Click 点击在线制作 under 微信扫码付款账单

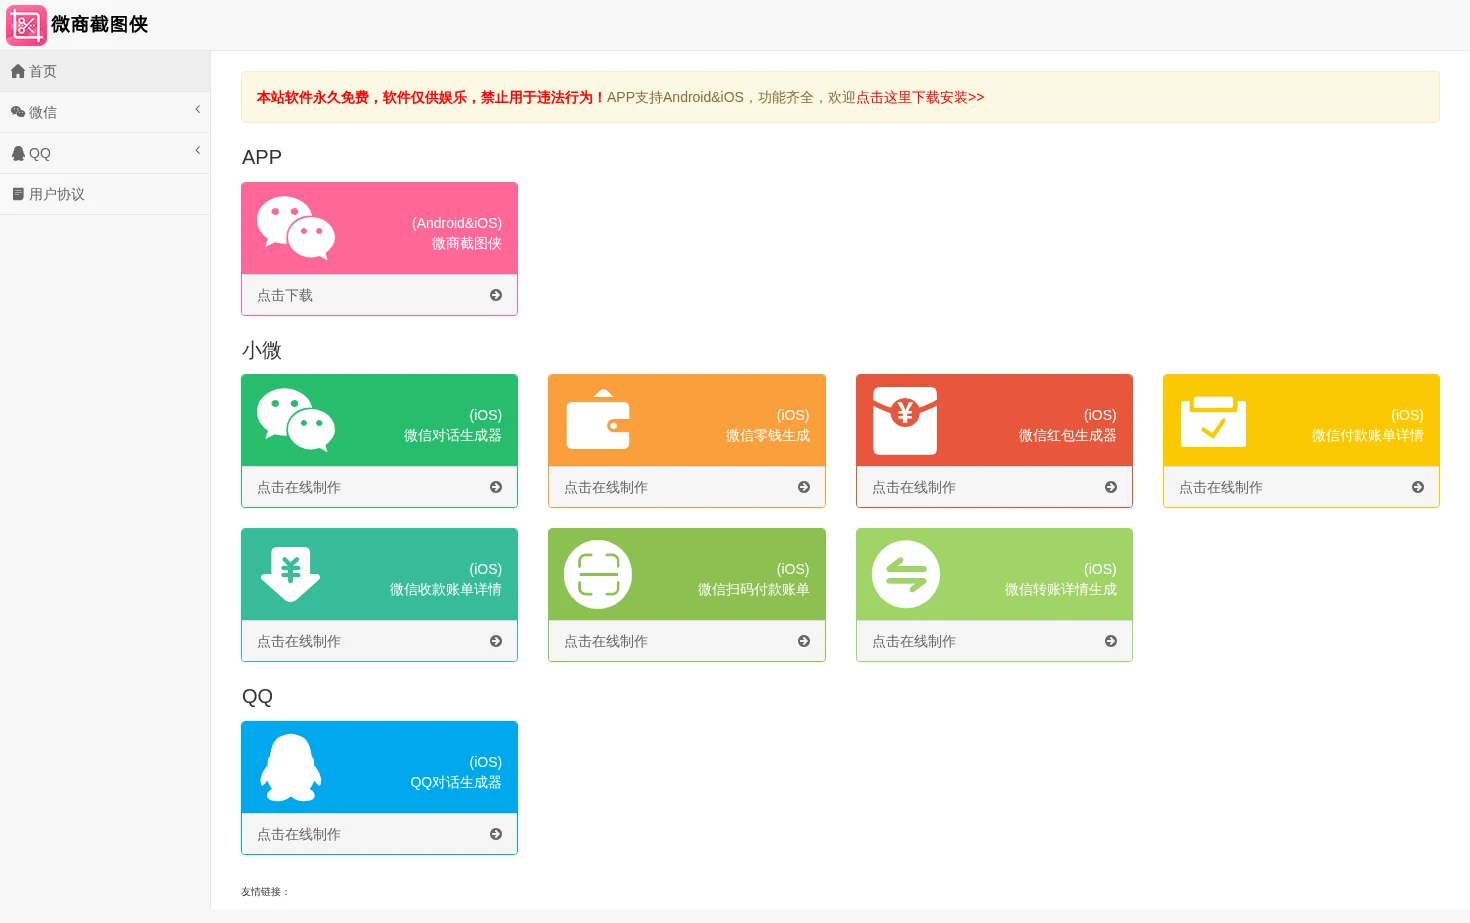click(606, 641)
